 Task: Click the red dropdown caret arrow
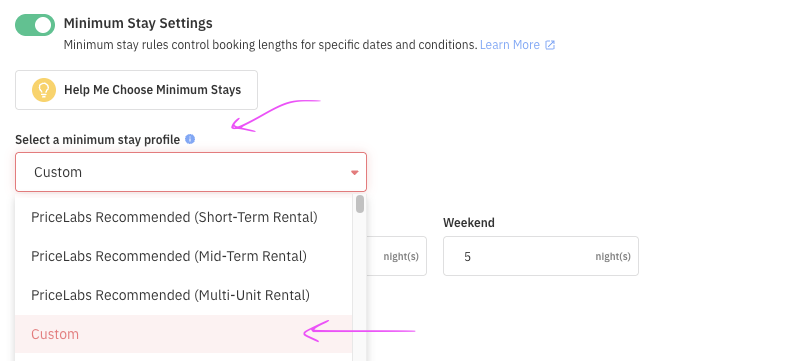coord(354,173)
